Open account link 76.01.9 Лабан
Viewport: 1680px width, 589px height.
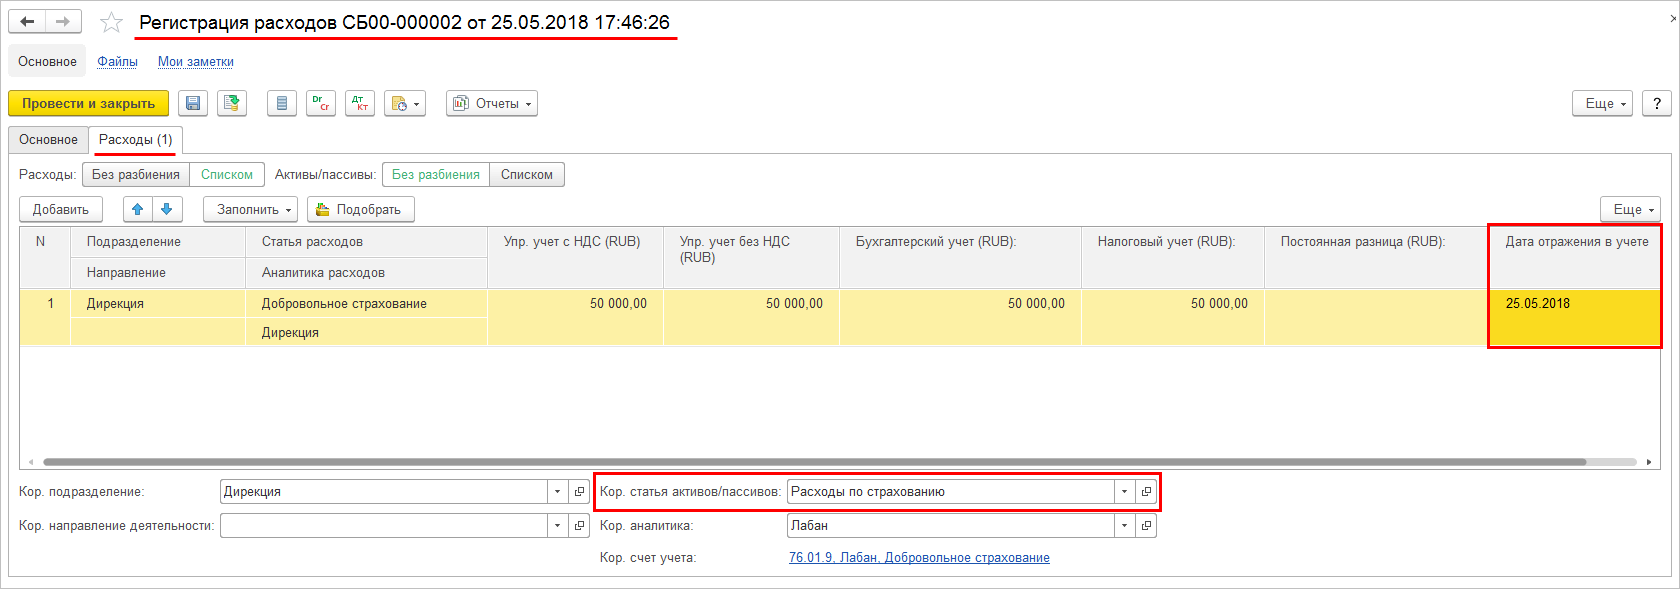919,558
